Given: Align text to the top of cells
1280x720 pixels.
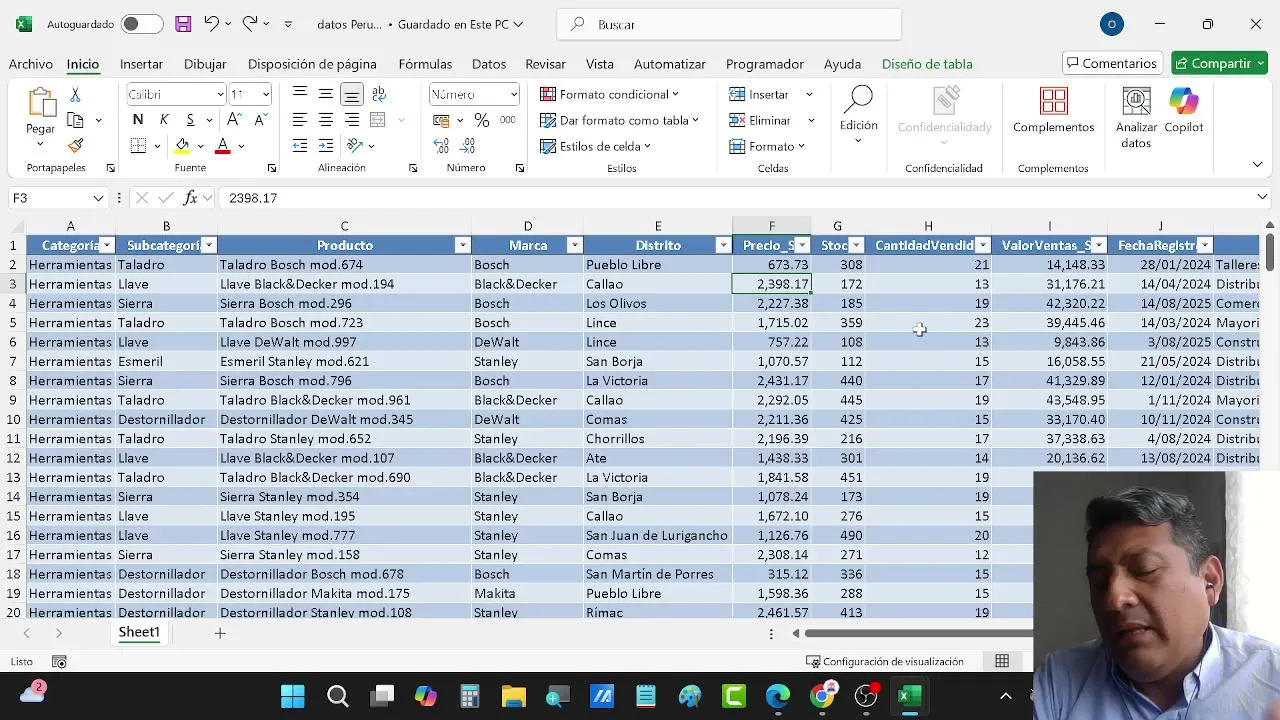Looking at the screenshot, I should click(299, 94).
